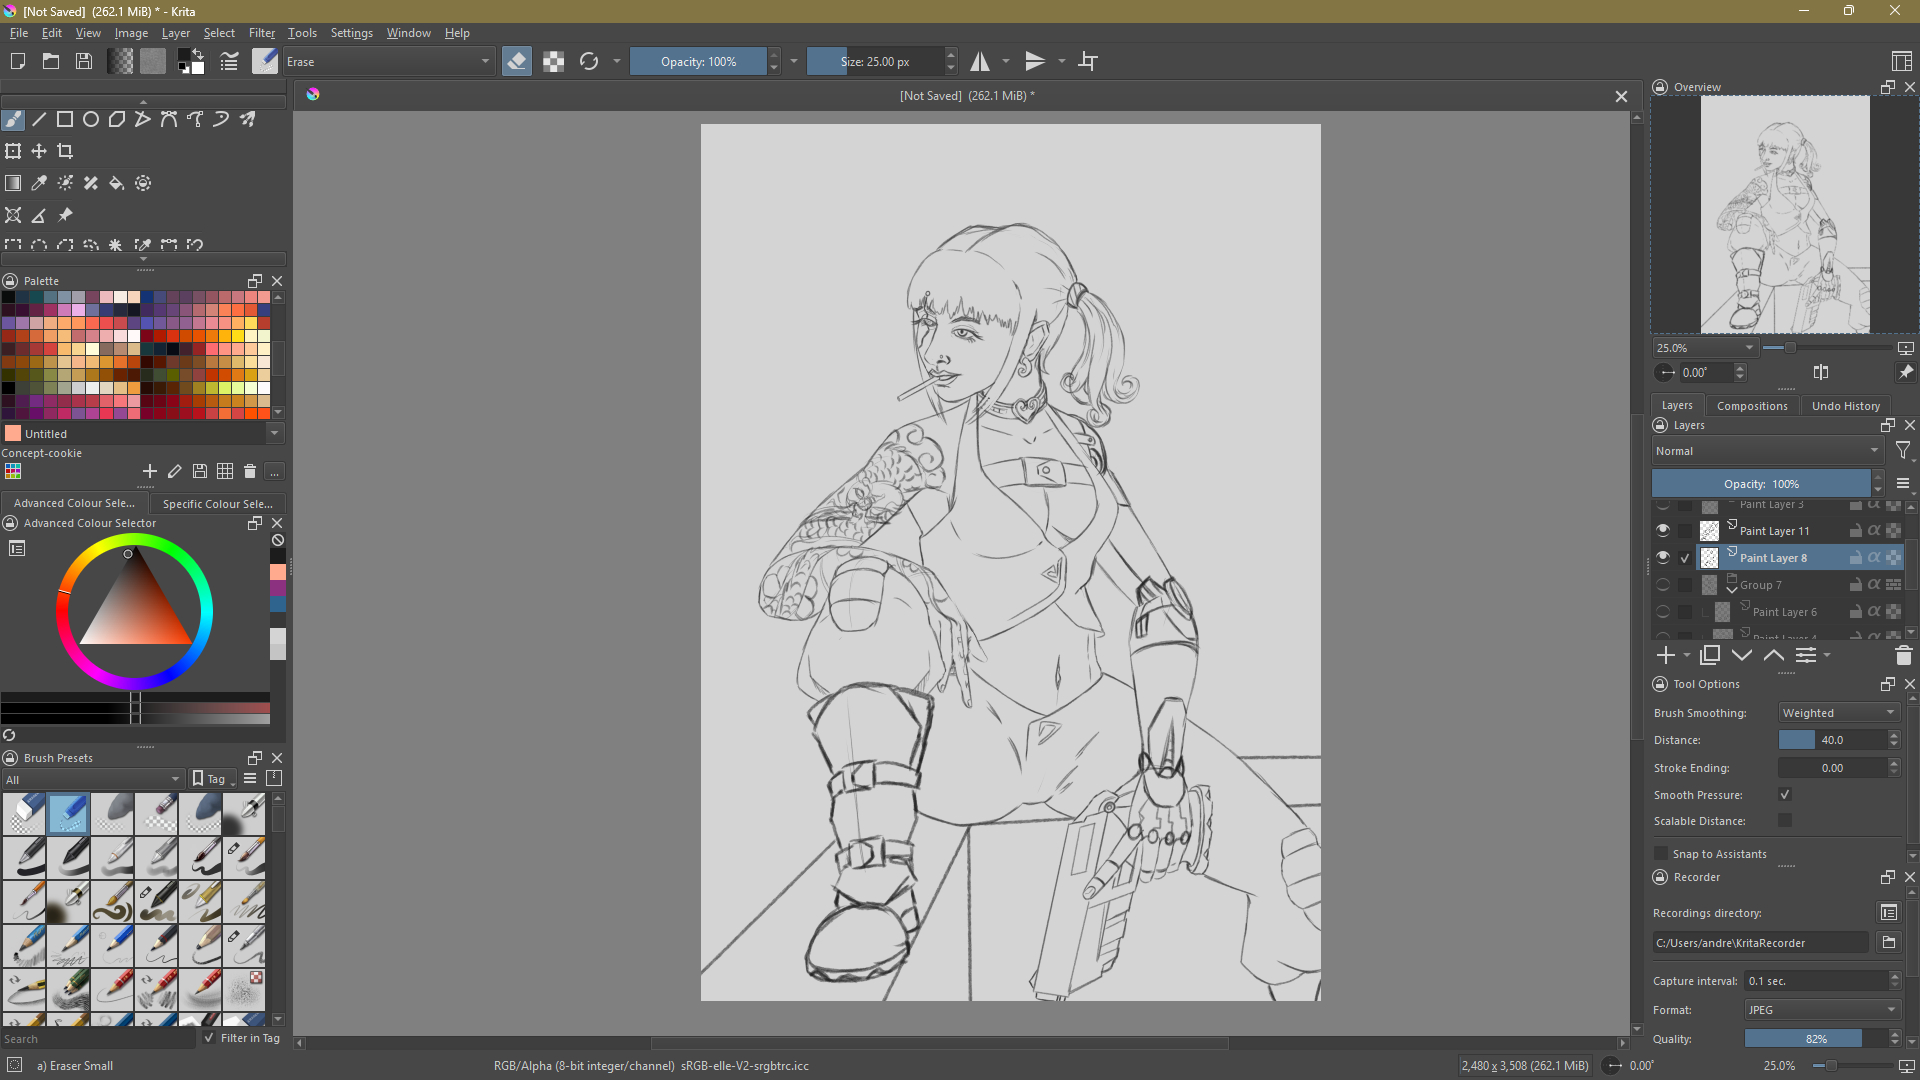Open the blending mode Normal dropdown

click(x=1766, y=451)
